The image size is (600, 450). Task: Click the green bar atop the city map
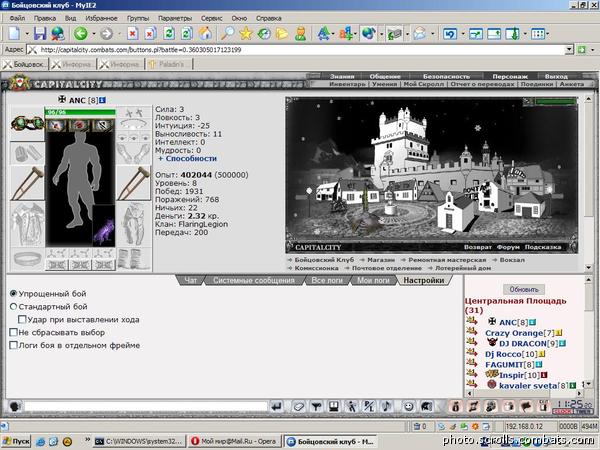[555, 101]
